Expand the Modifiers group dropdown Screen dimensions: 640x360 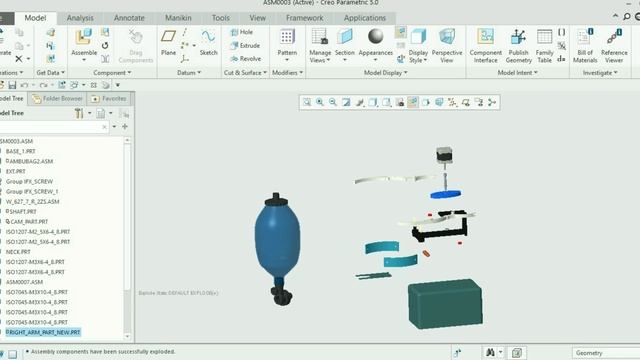pyautogui.click(x=287, y=73)
